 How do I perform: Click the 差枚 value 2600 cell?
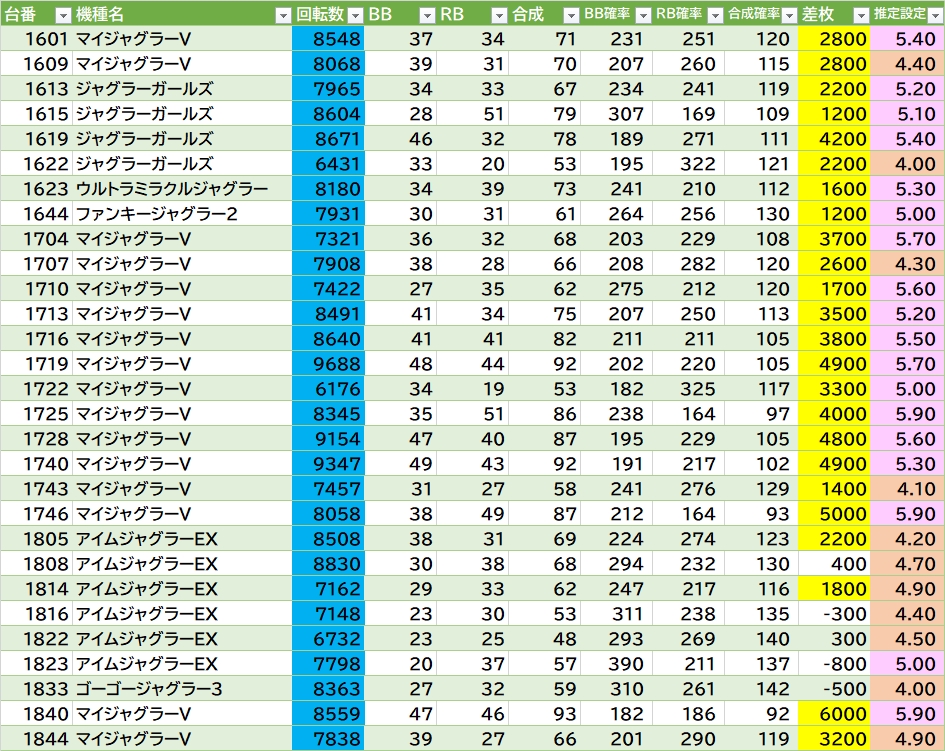point(834,264)
